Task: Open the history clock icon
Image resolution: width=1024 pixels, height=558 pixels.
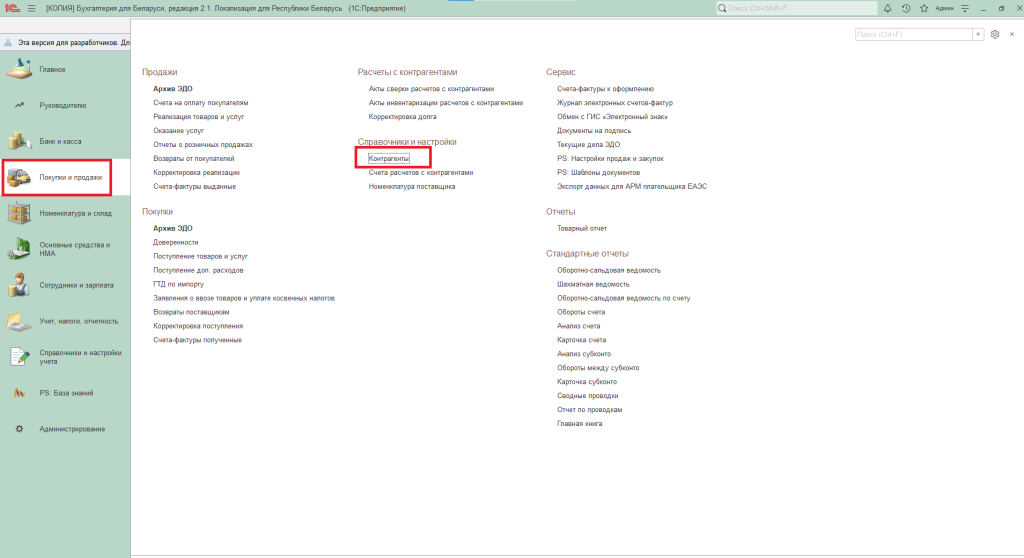Action: (x=905, y=8)
